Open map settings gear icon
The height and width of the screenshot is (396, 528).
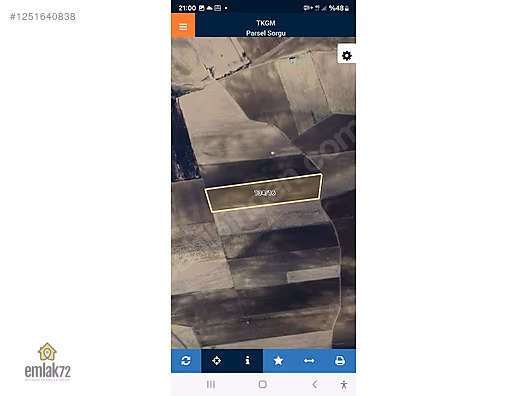(x=346, y=56)
